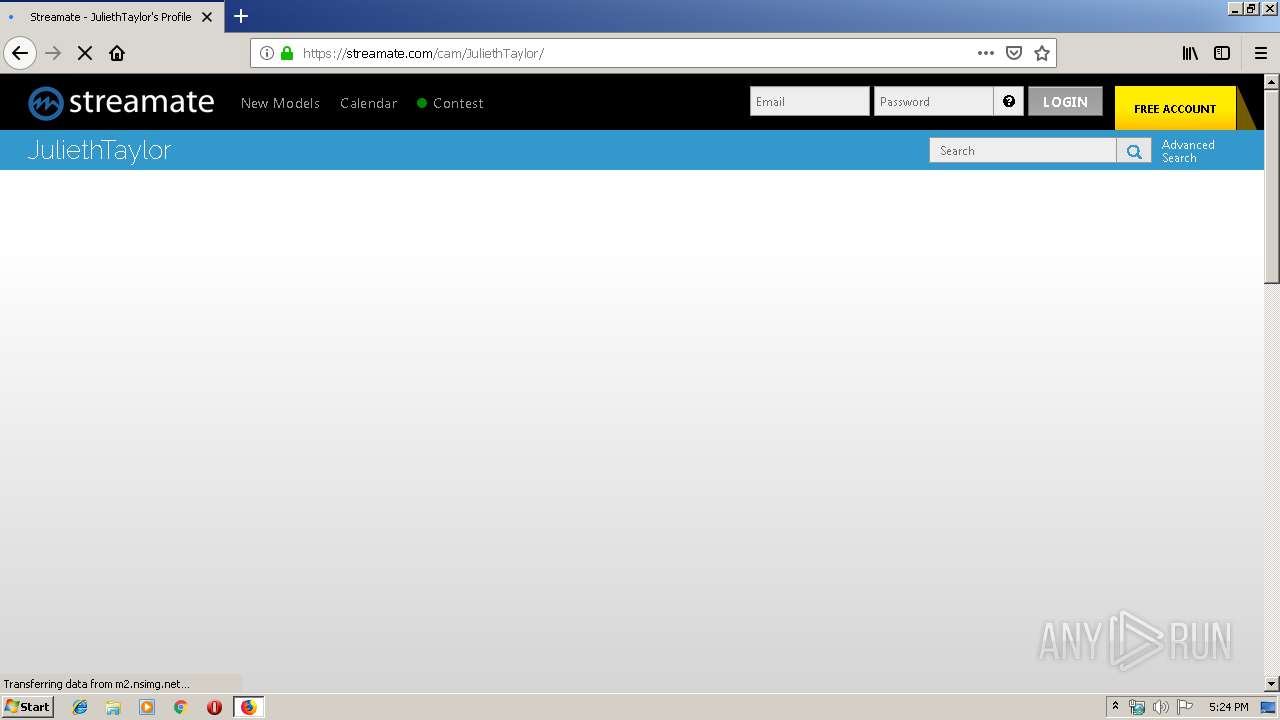Click the page scrollbar down arrow
Viewport: 1280px width, 720px height.
coord(1272,684)
